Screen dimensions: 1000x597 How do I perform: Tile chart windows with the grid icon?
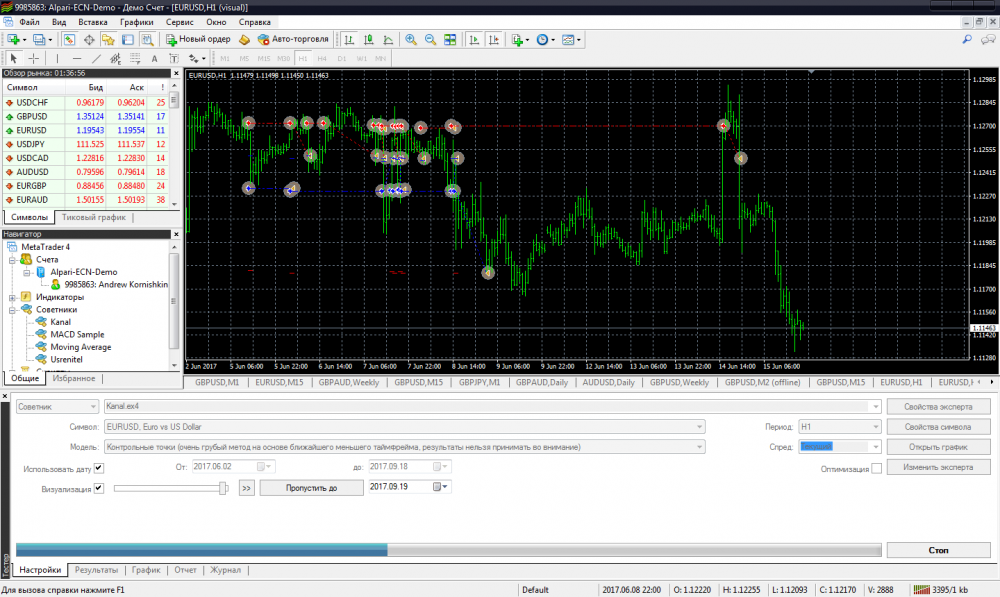tap(450, 40)
